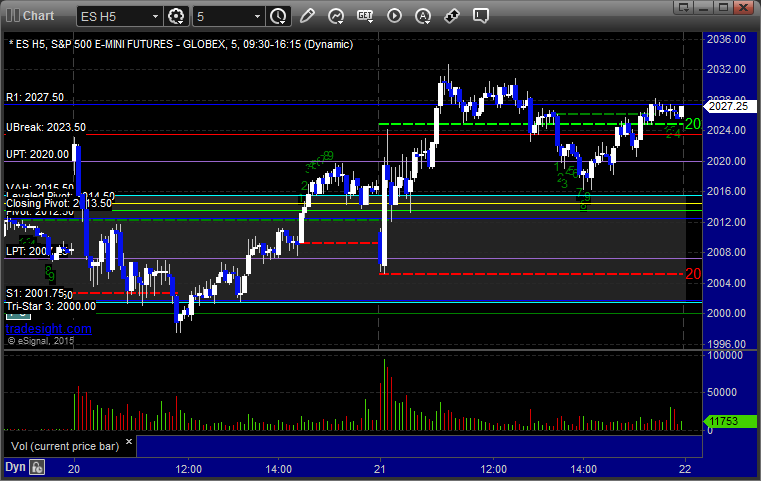The width and height of the screenshot is (761, 481).
Task: Open the tradesight.com link
Action: [x=49, y=329]
